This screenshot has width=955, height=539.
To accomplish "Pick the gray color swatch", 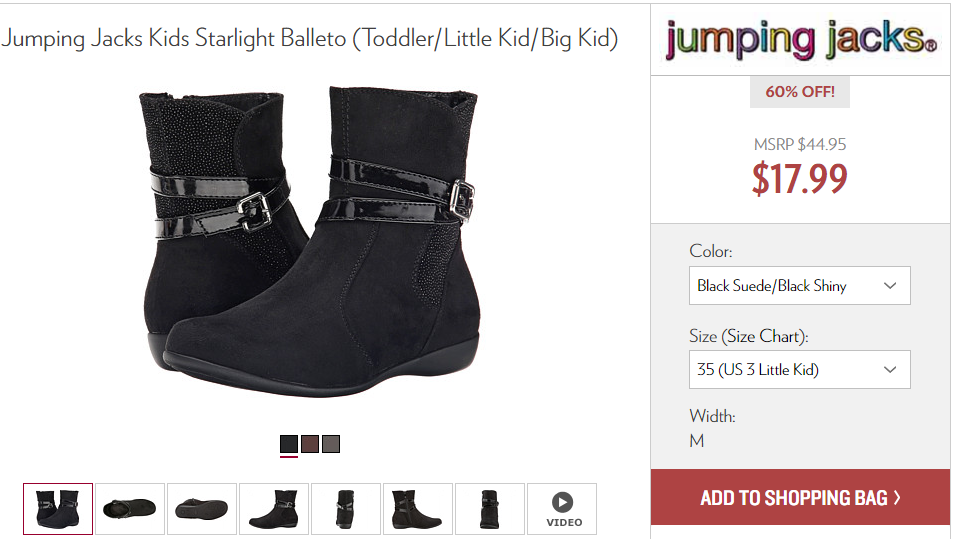I will tap(331, 444).
